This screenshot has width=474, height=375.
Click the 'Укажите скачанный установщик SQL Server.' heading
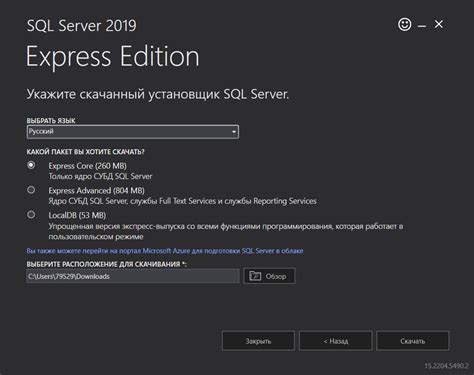[158, 94]
